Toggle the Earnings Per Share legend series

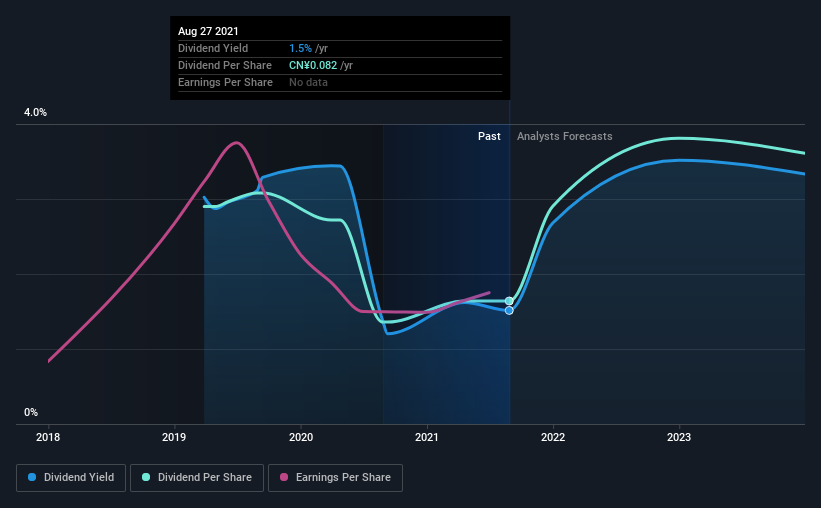(x=335, y=478)
